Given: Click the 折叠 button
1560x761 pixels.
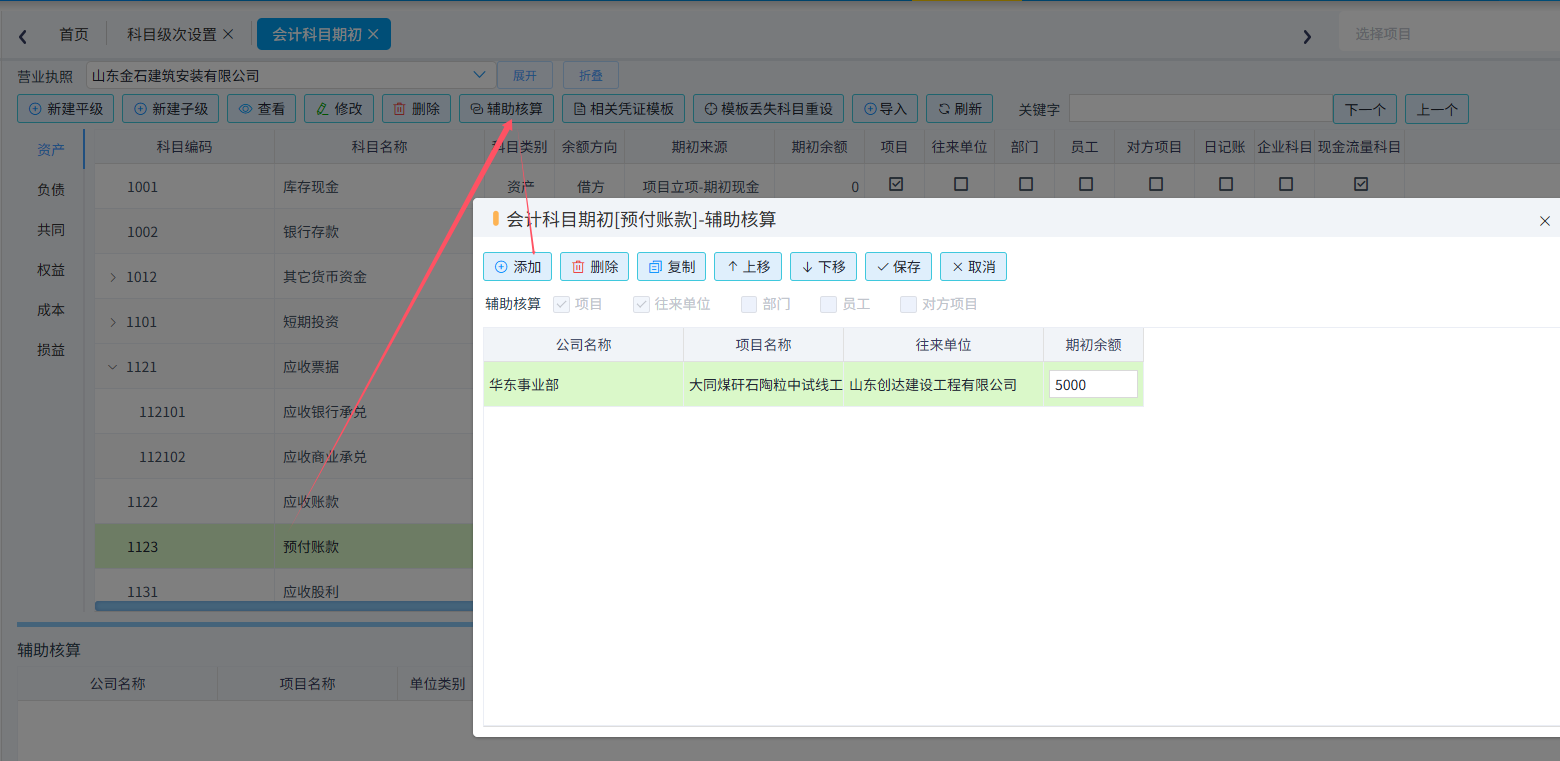Looking at the screenshot, I should 591,75.
